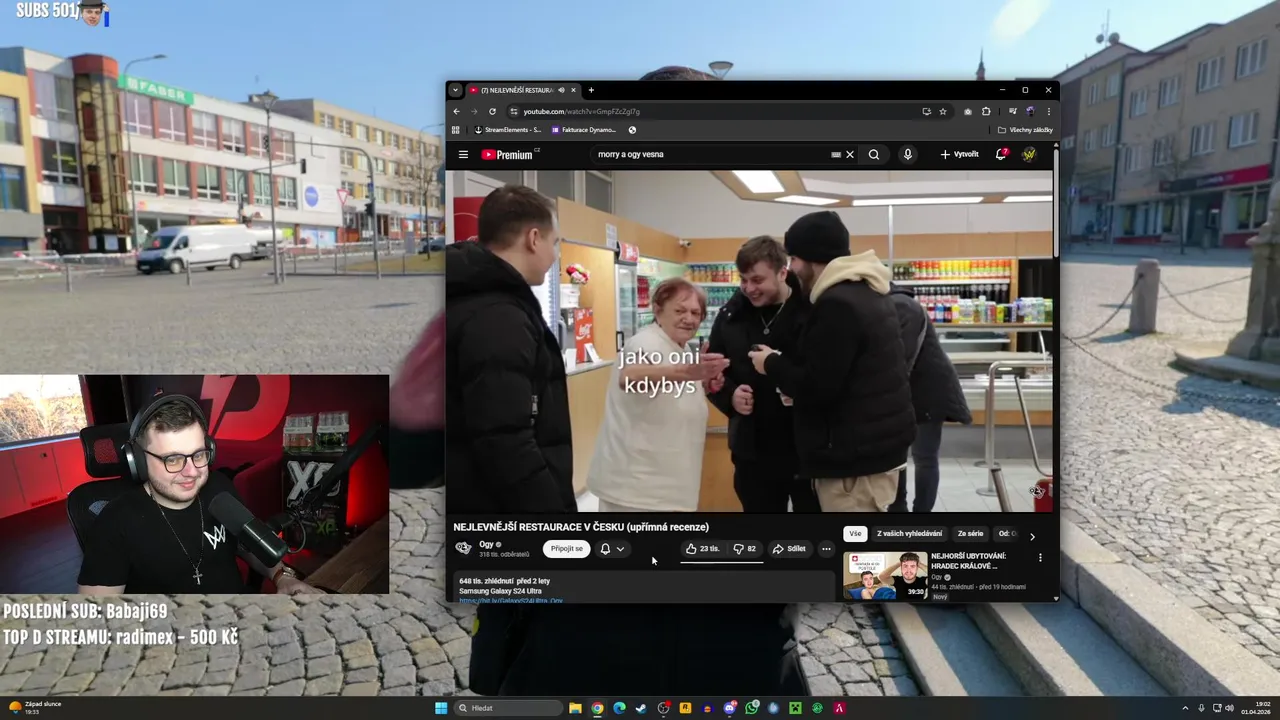Open the Západ slunce weather widget
The width and height of the screenshot is (1280, 720).
pyautogui.click(x=36, y=707)
